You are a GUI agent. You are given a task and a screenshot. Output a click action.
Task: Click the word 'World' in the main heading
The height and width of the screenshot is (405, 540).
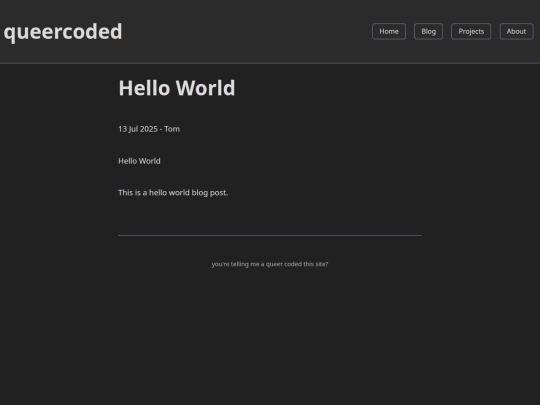click(x=206, y=88)
